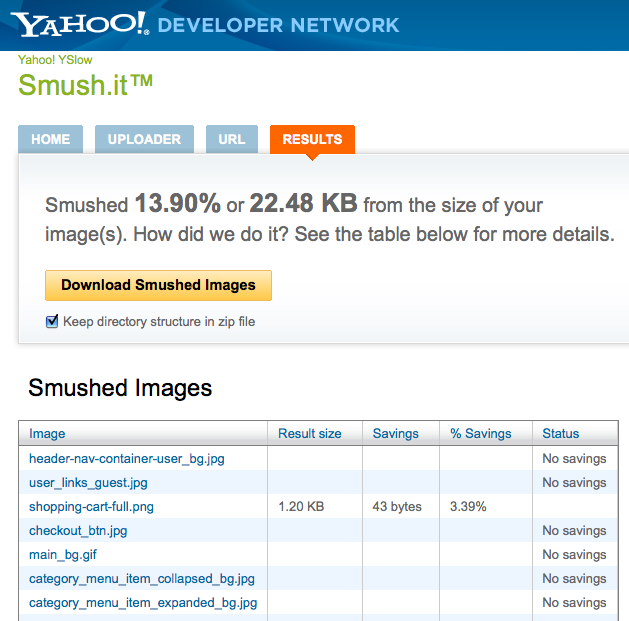Open the Developer Network header link
This screenshot has width=629, height=621.
278,25
